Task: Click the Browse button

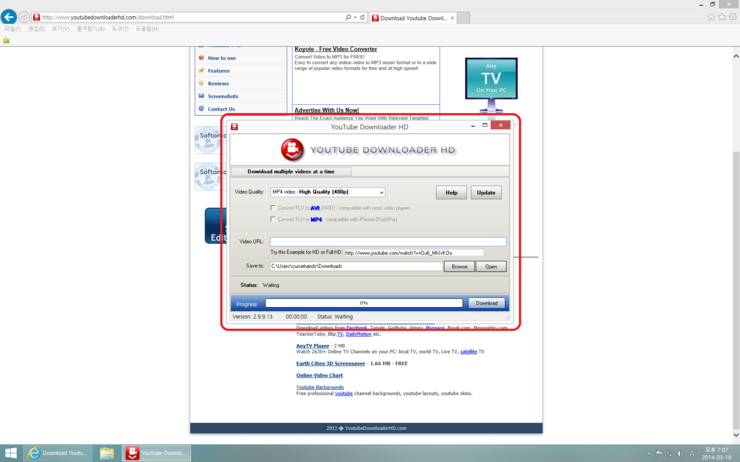Action: coord(459,267)
